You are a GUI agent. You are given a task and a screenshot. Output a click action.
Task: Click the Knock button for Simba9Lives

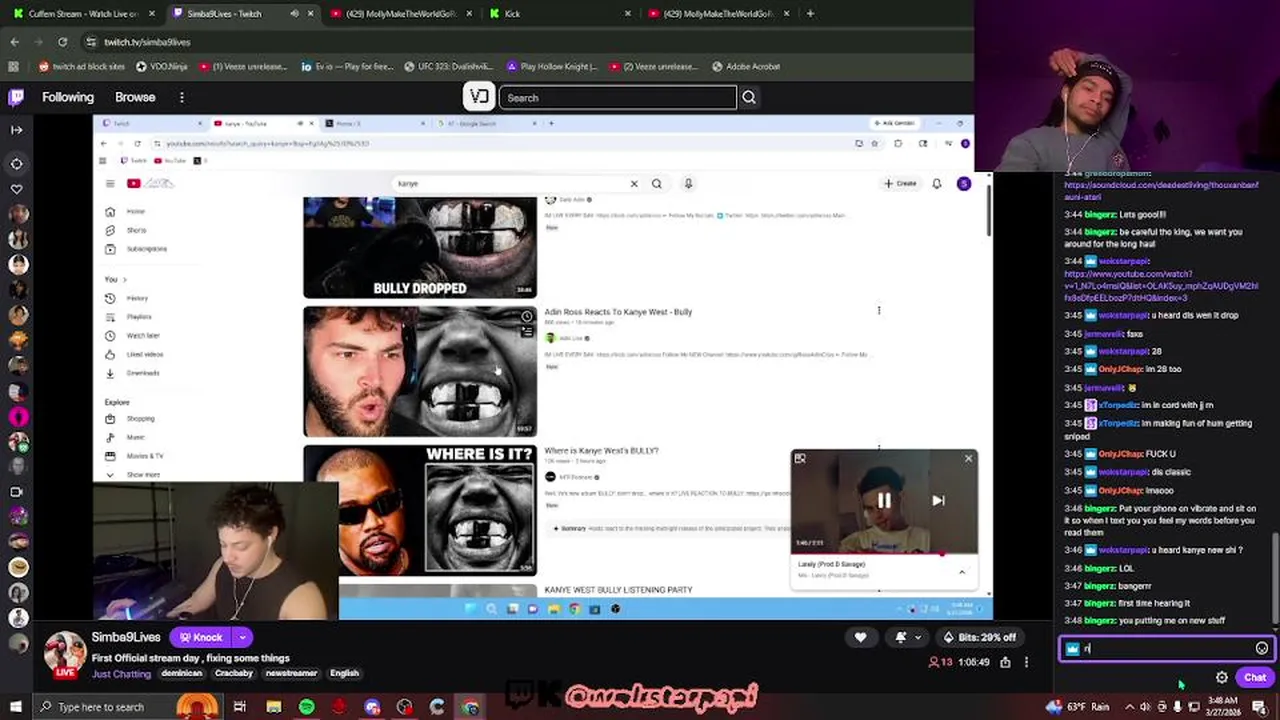200,637
